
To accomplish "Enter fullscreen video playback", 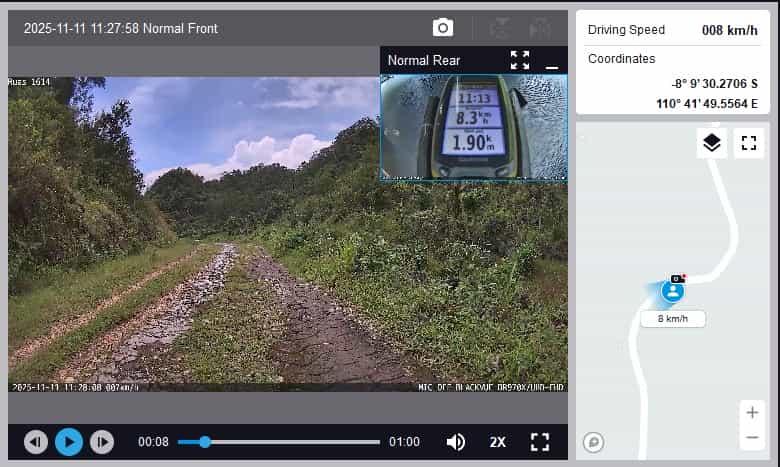I will (540, 441).
